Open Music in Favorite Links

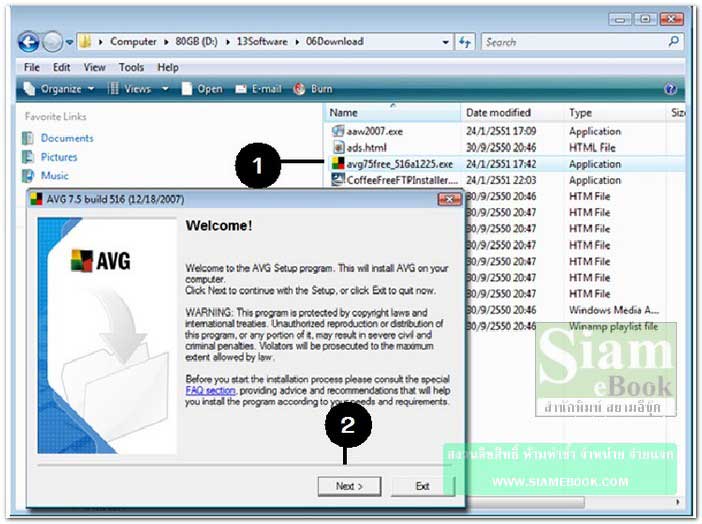pos(55,176)
